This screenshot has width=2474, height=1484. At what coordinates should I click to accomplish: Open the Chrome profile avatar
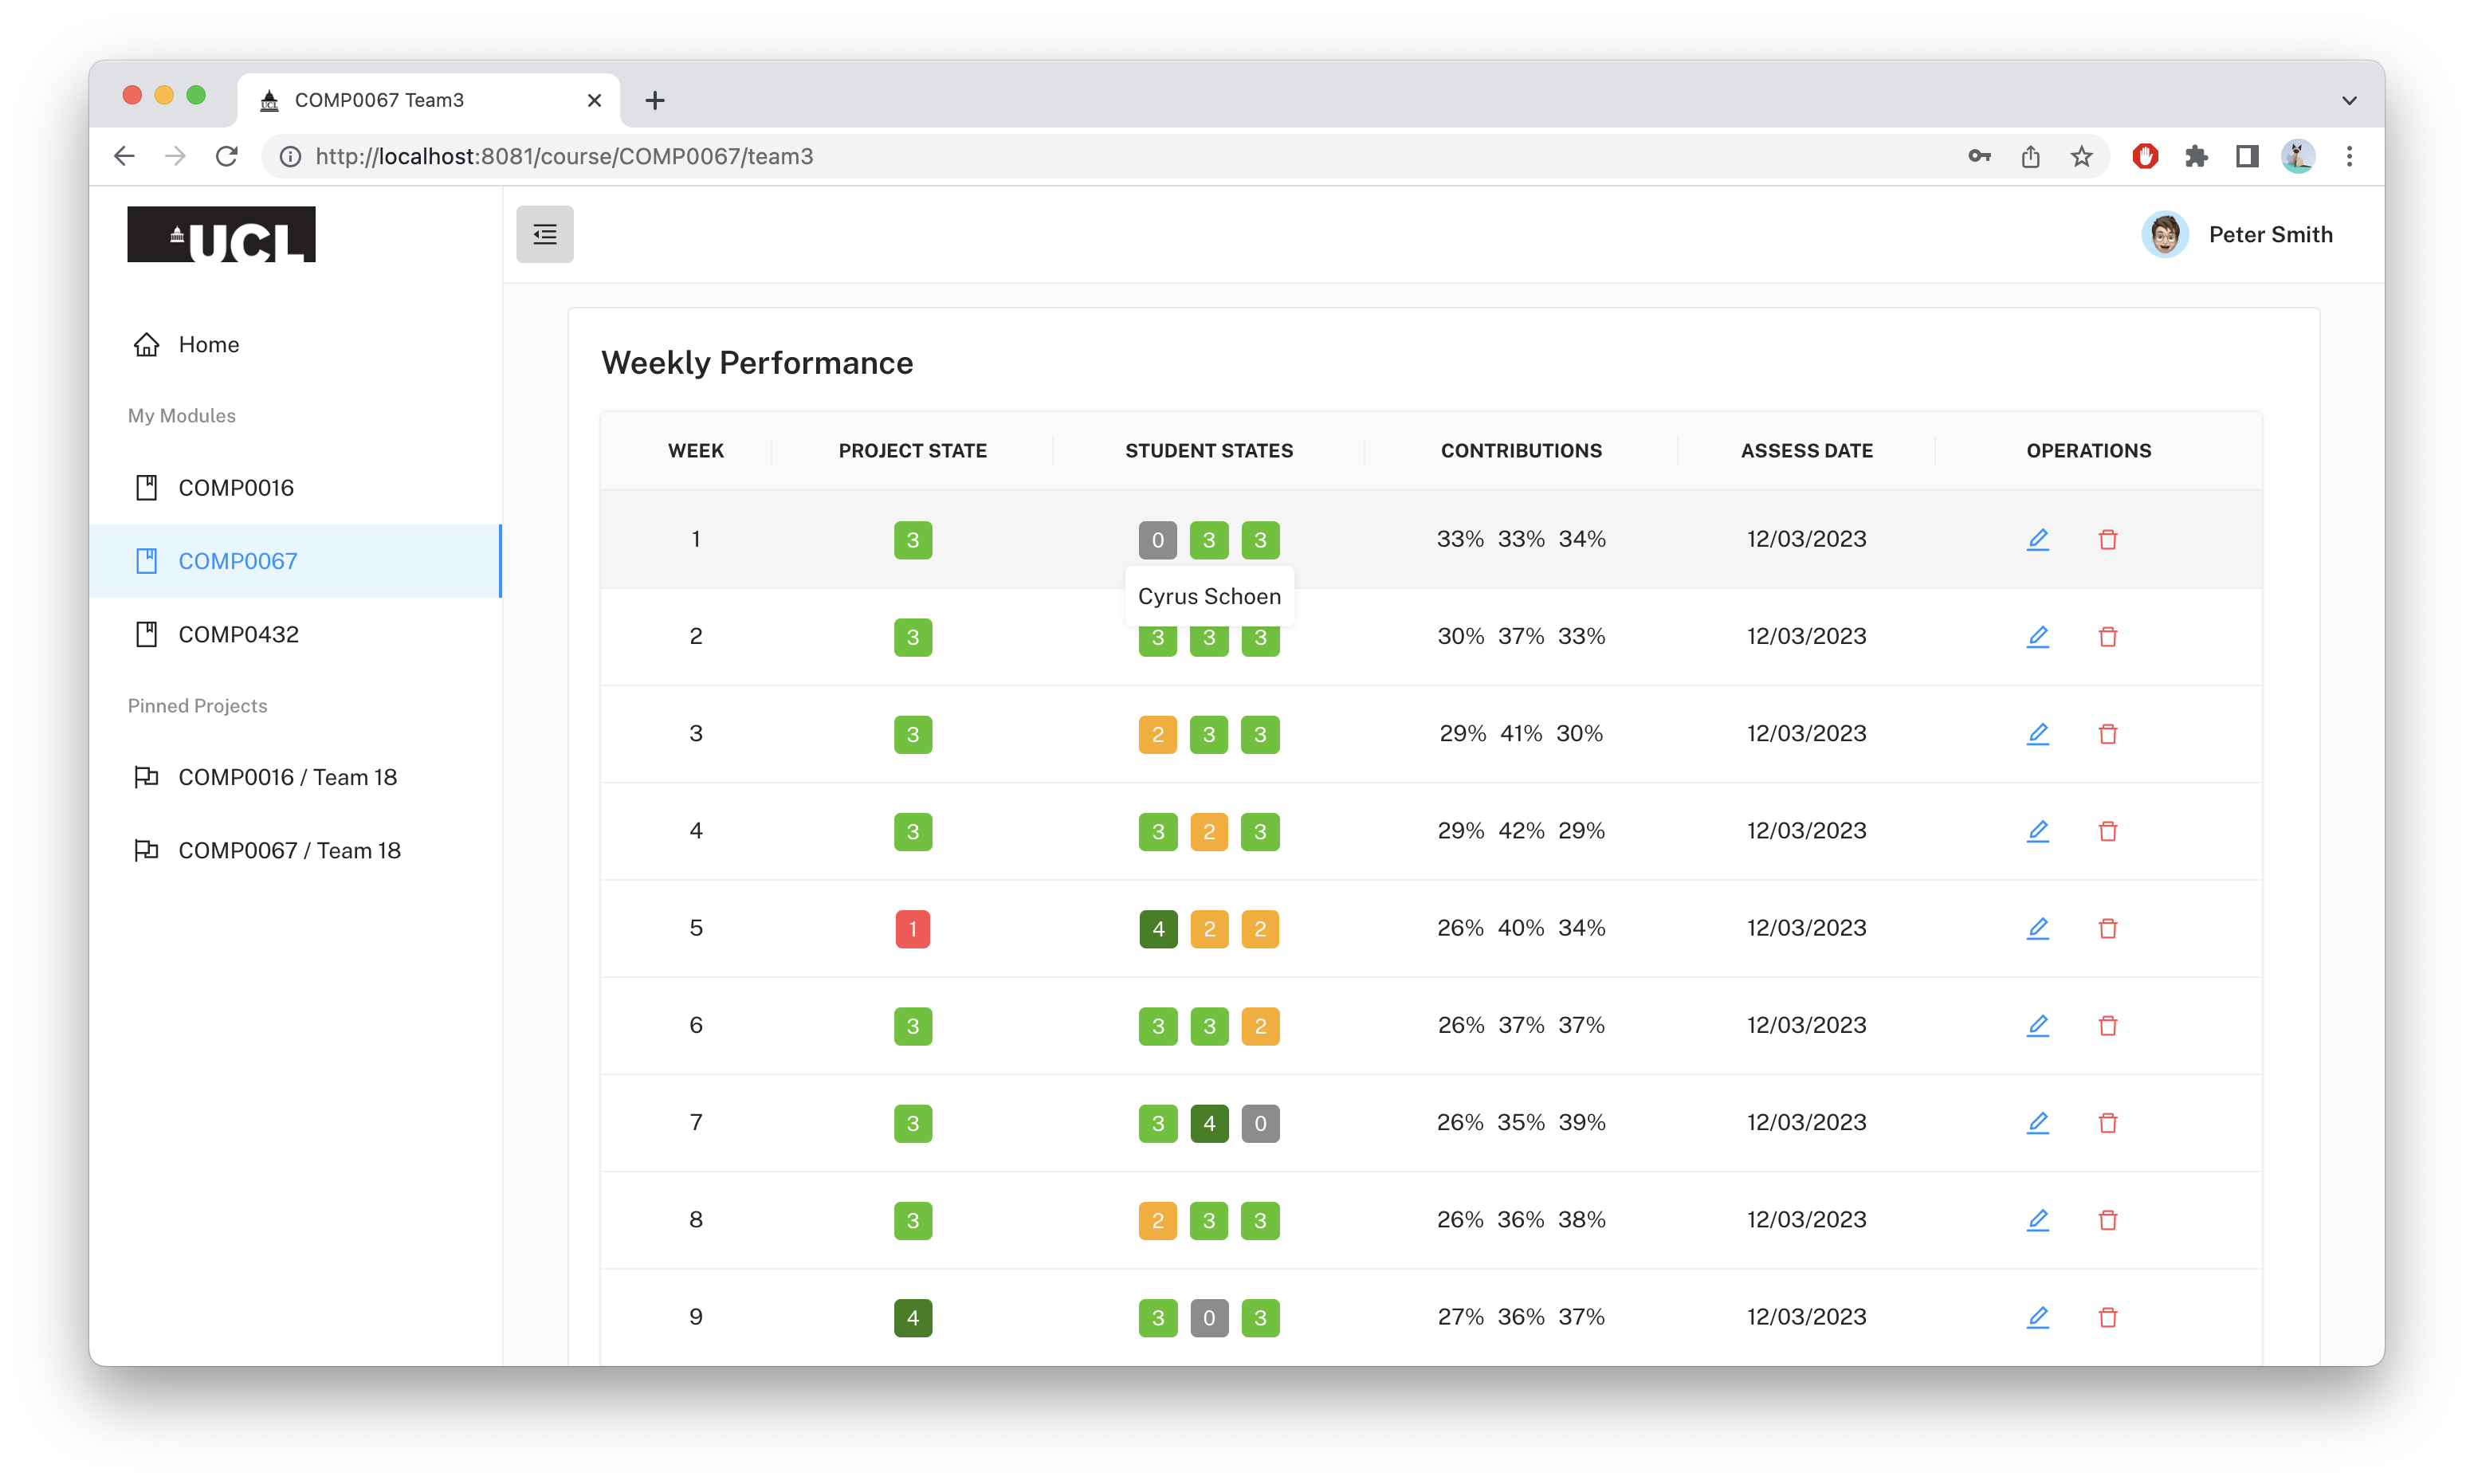click(x=2298, y=156)
